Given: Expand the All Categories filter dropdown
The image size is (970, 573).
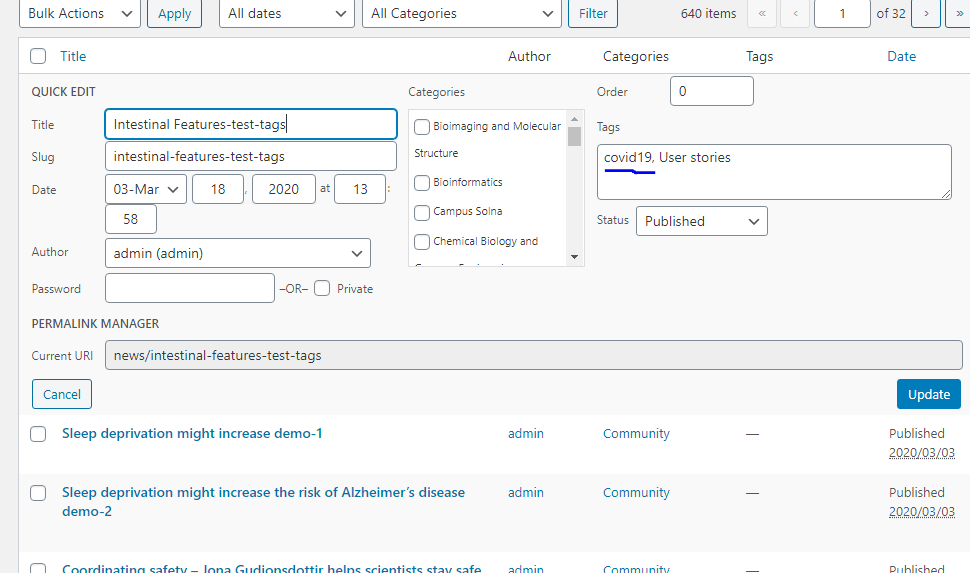Looking at the screenshot, I should coord(461,14).
